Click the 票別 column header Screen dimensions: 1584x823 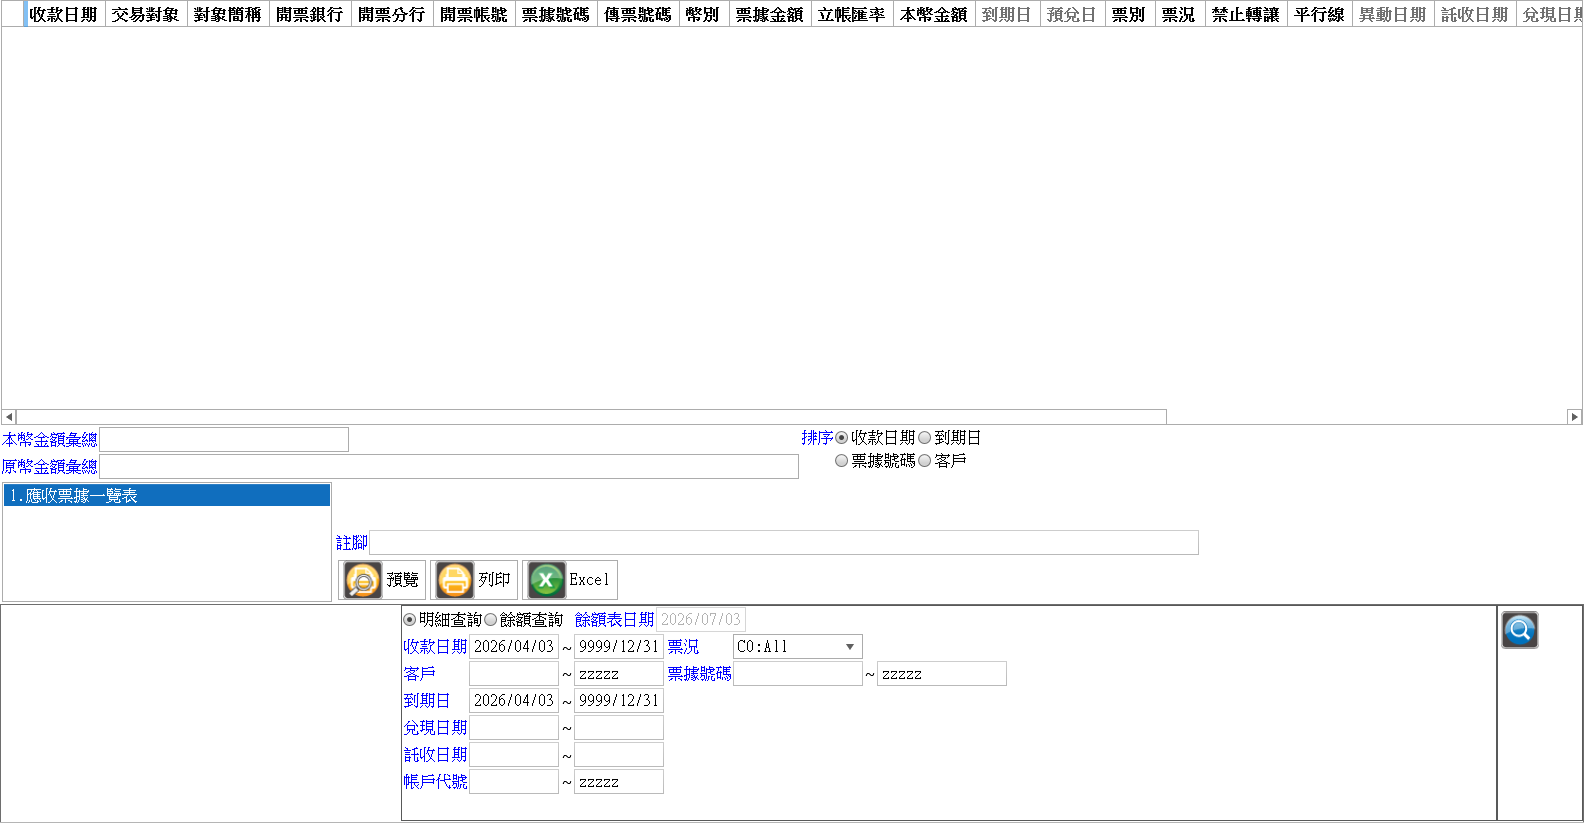click(1130, 14)
